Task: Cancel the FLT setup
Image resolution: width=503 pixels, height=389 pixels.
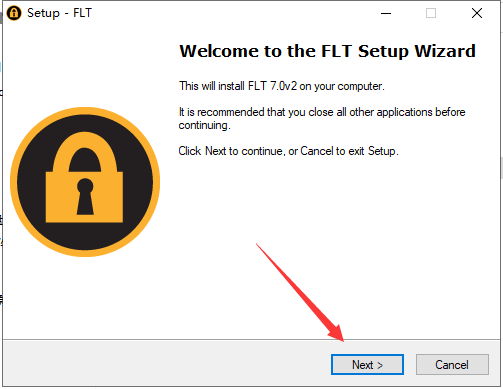Action: coord(452,364)
